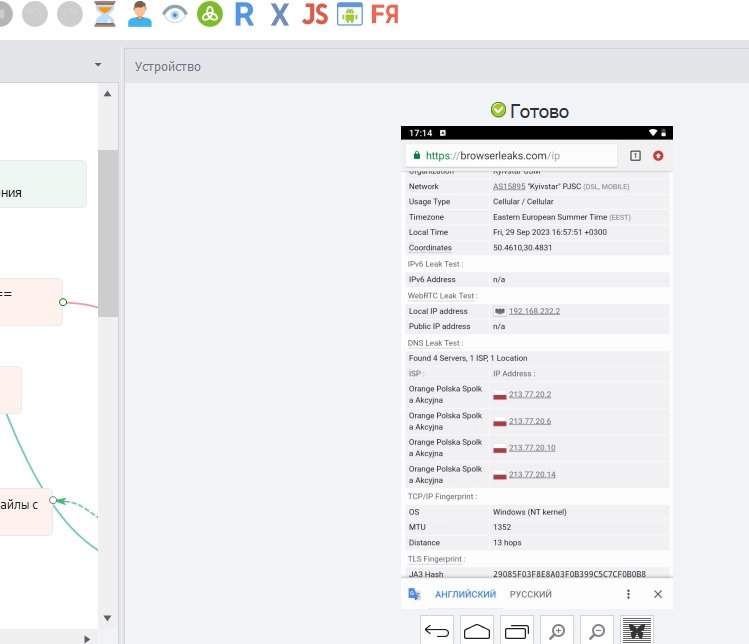Click the vertical scrollbar thumb in scenario panel
749x644 pixels.
[x=108, y=233]
